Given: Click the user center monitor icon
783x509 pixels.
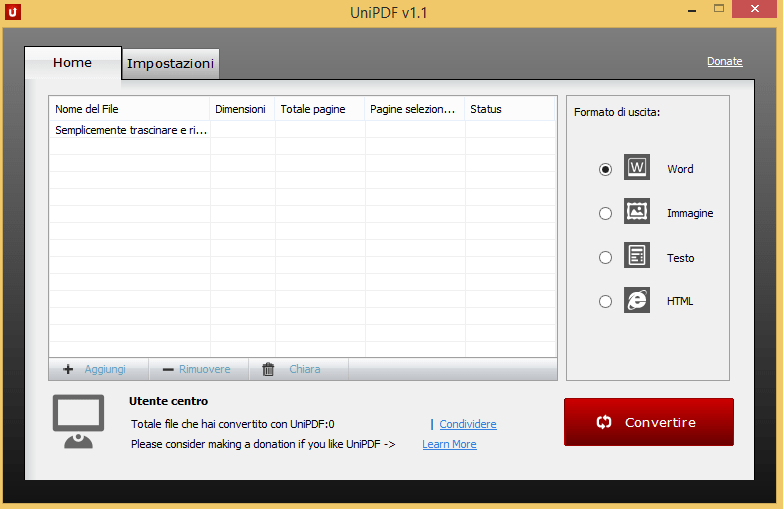Looking at the screenshot, I should click(78, 422).
